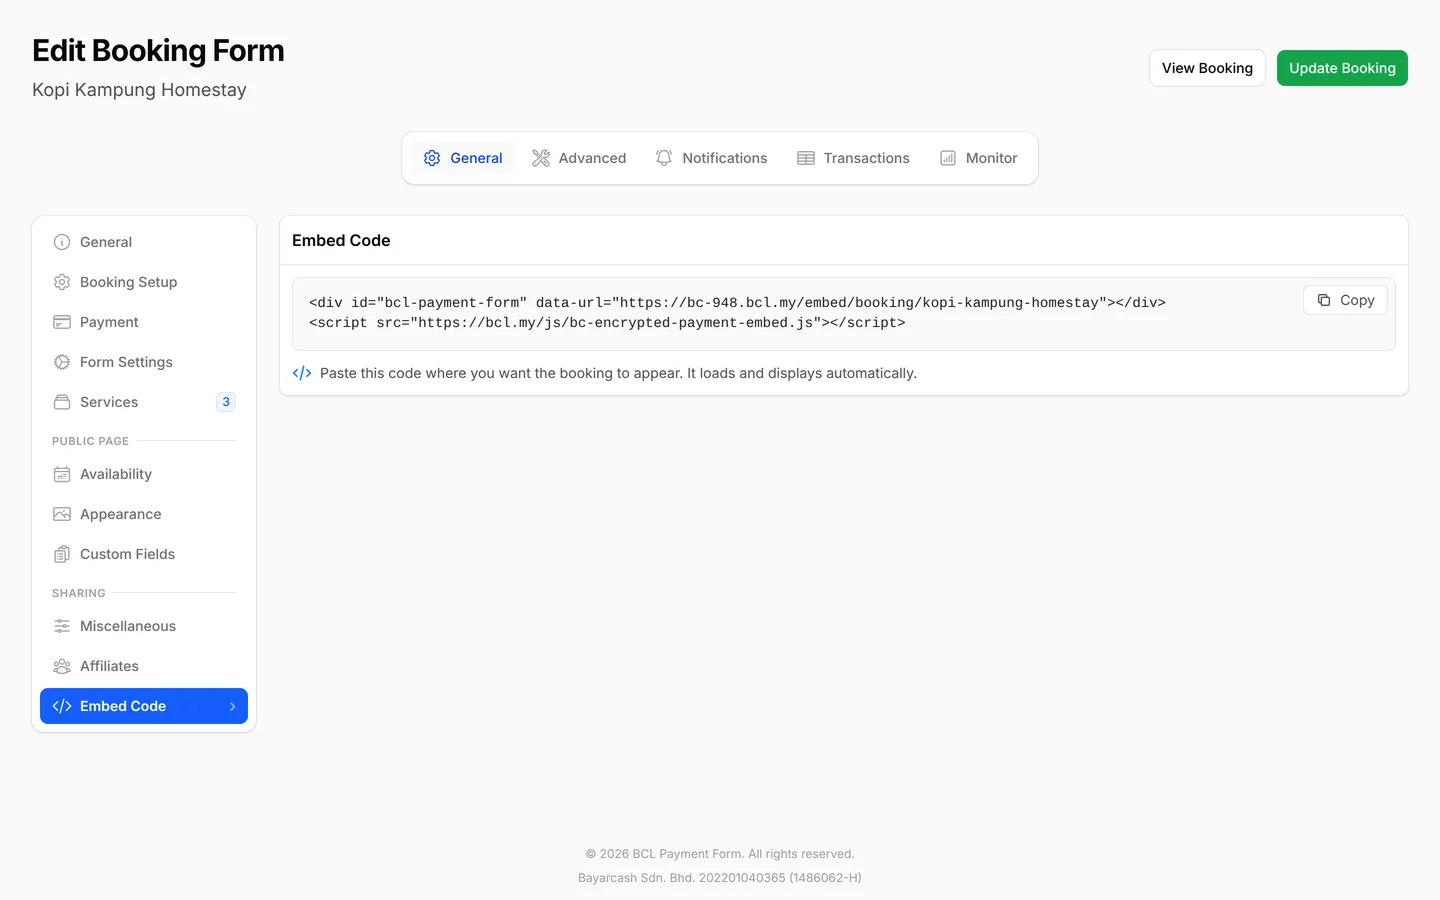Image resolution: width=1440 pixels, height=900 pixels.
Task: Click the image icon beside Appearance
Action: 62,514
